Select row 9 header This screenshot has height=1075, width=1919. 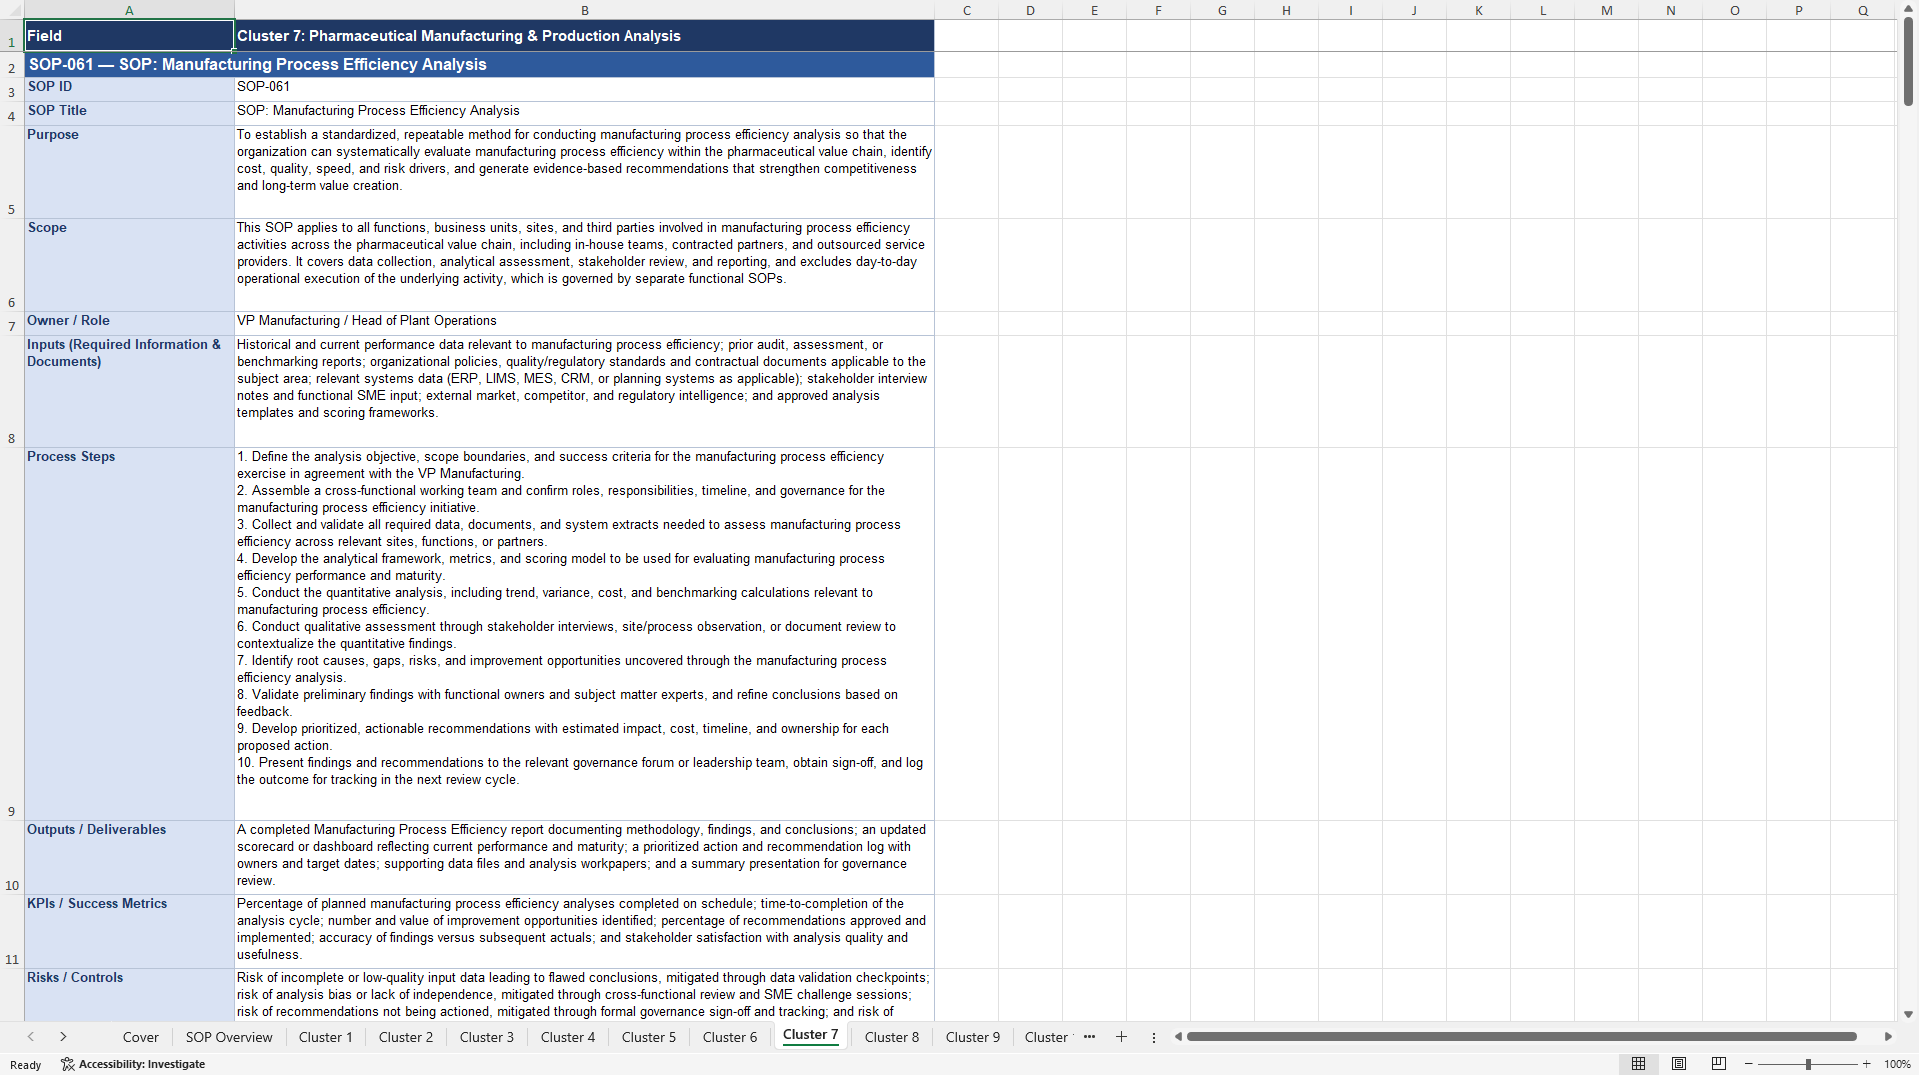pos(12,633)
